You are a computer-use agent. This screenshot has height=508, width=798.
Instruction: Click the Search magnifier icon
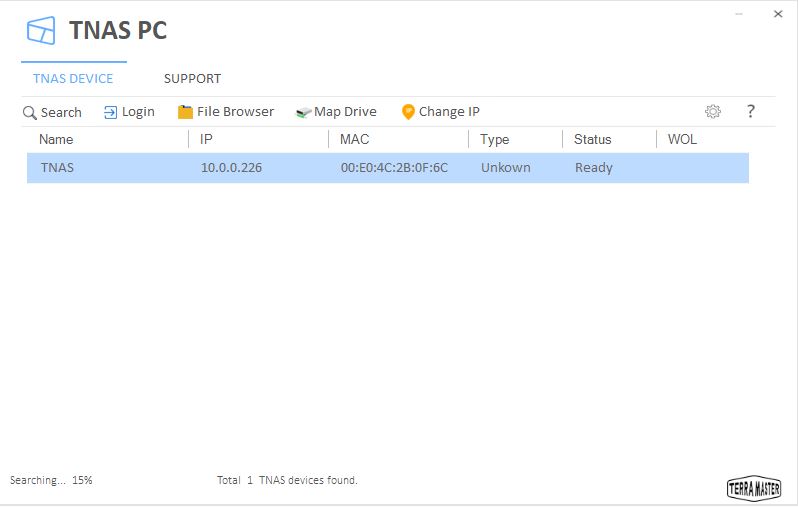tap(30, 112)
